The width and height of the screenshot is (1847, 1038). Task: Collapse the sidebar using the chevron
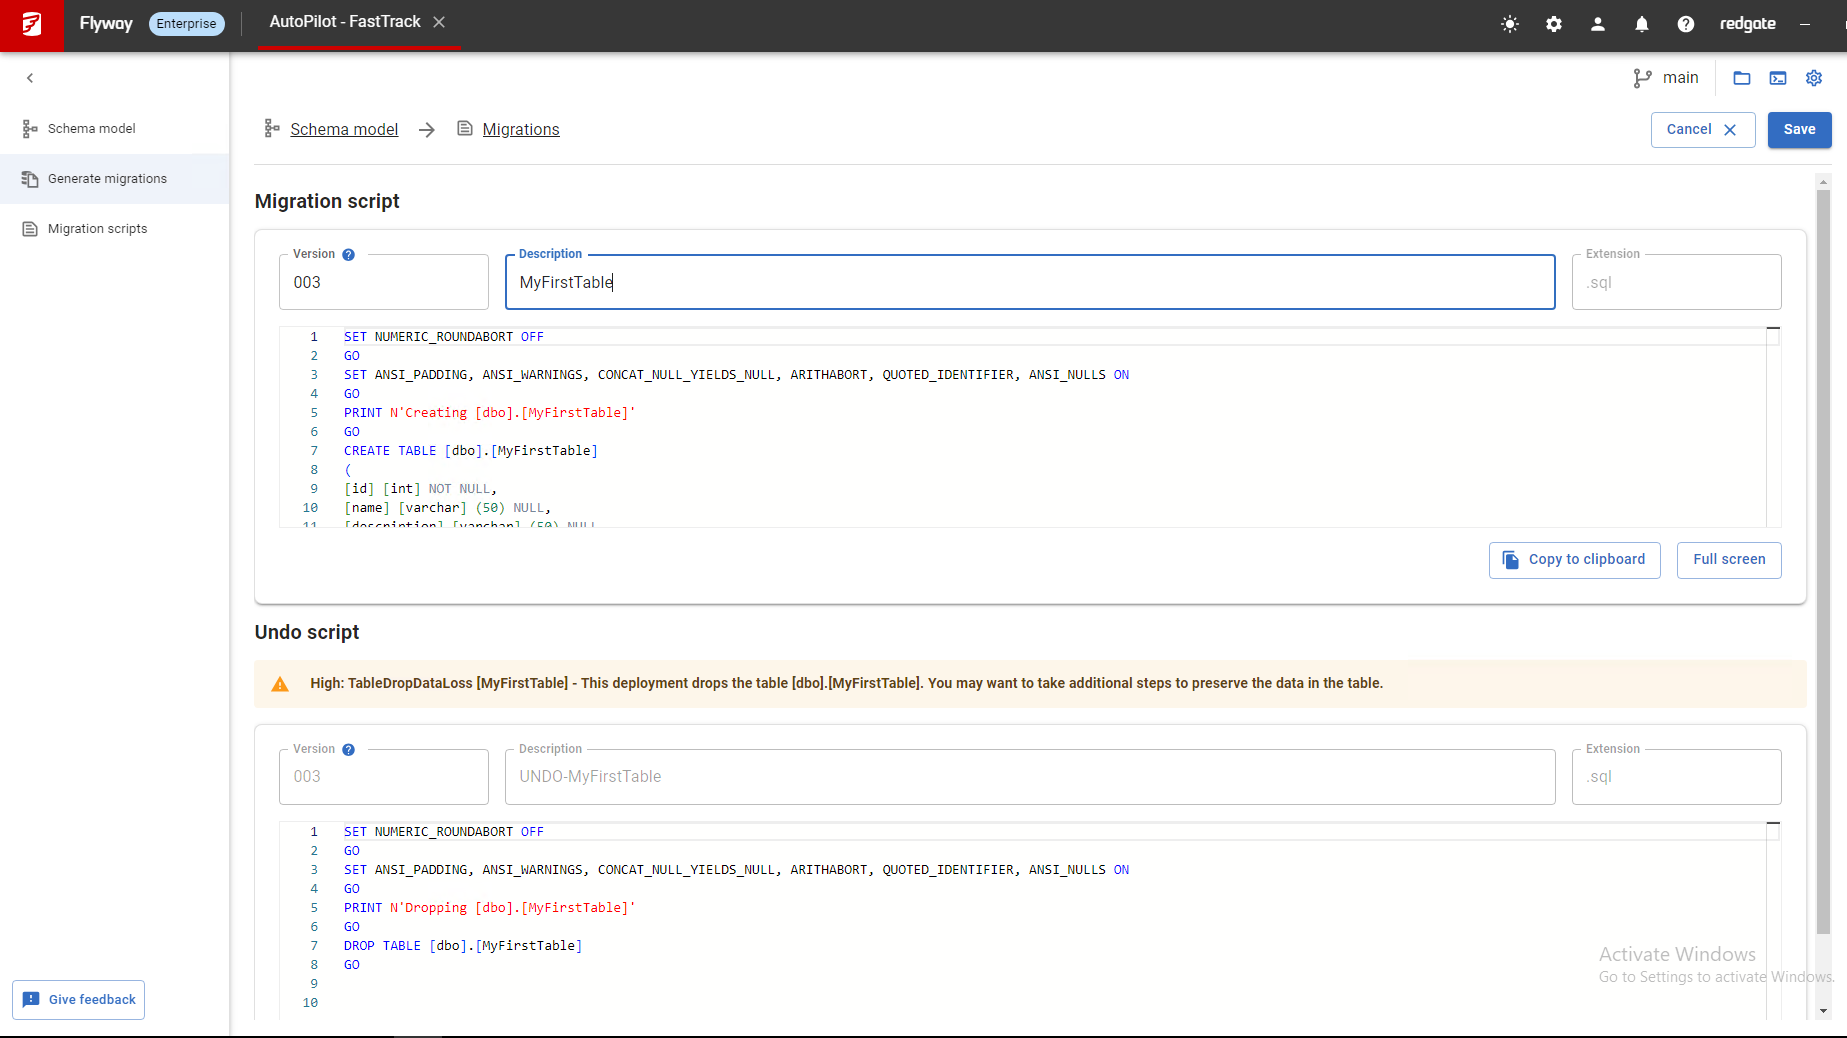[x=30, y=77]
